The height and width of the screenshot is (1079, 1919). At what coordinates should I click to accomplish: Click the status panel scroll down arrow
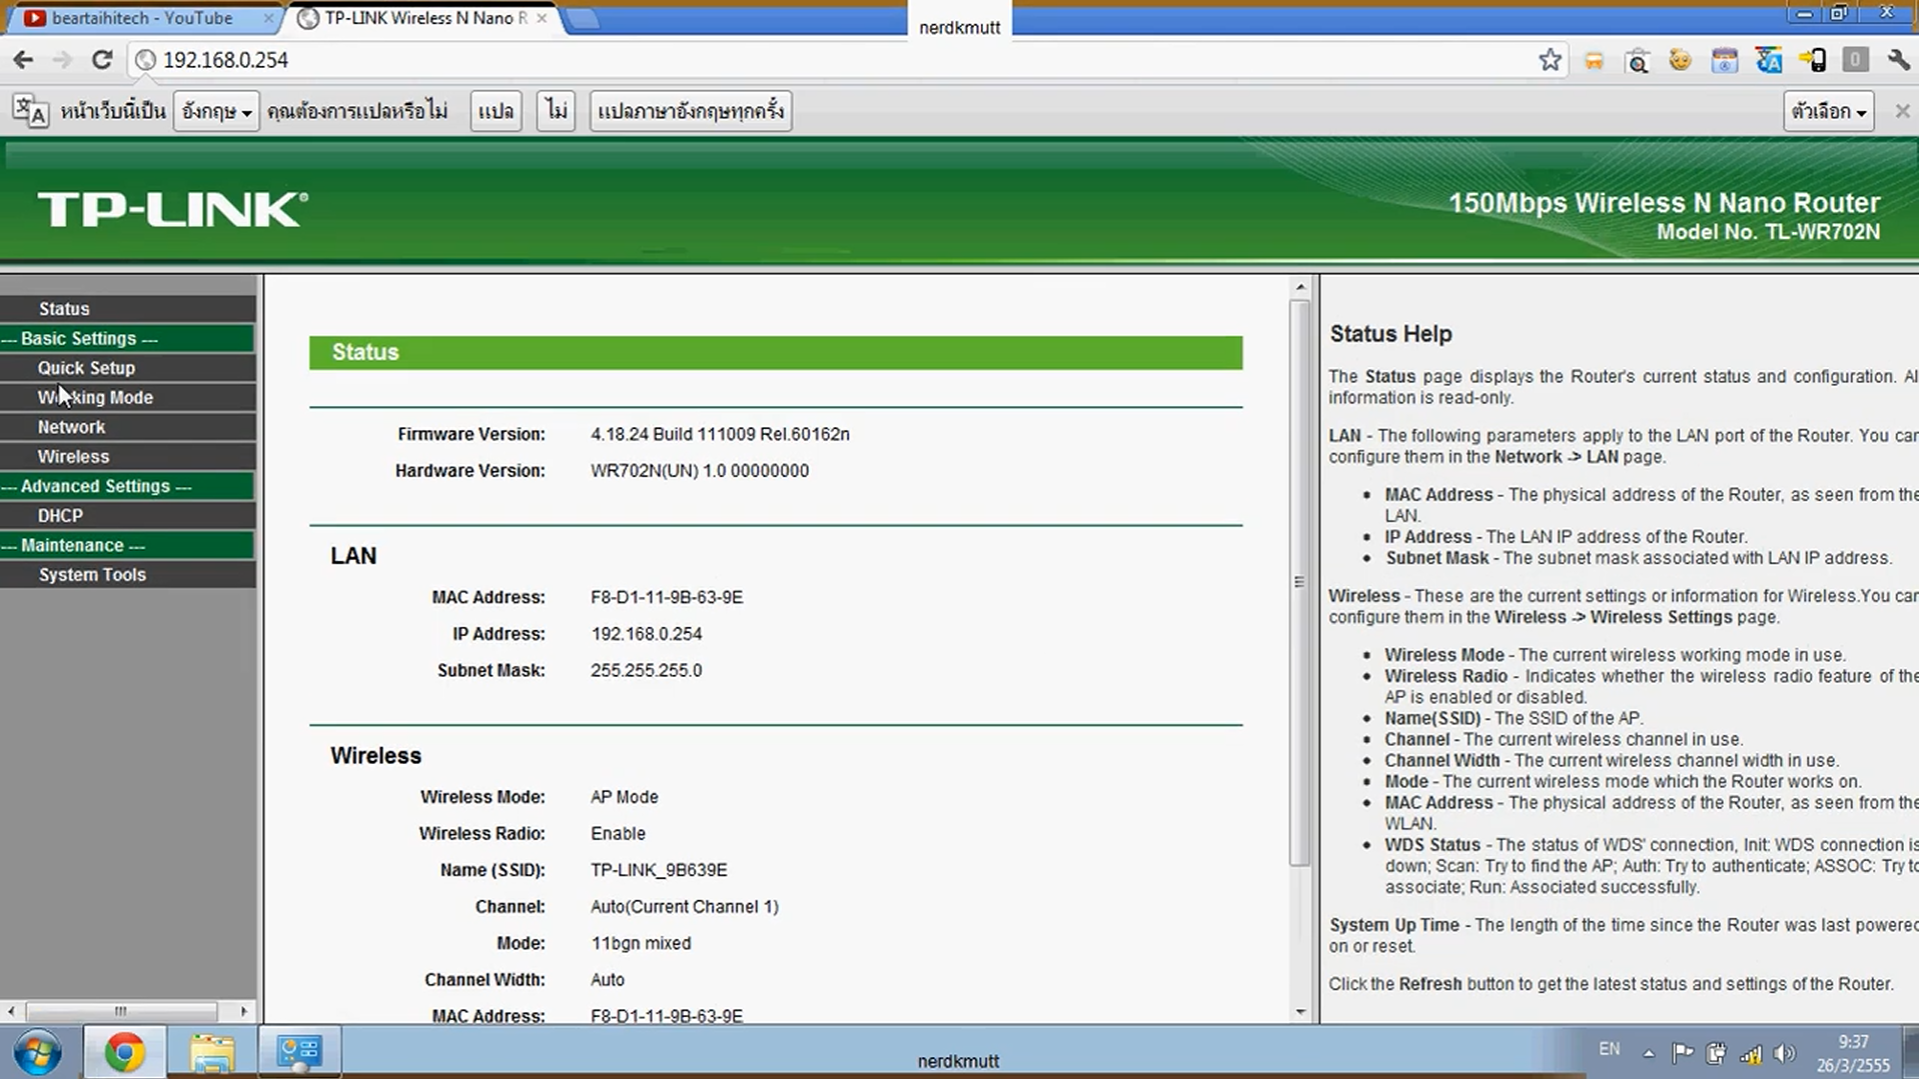[x=1300, y=1012]
